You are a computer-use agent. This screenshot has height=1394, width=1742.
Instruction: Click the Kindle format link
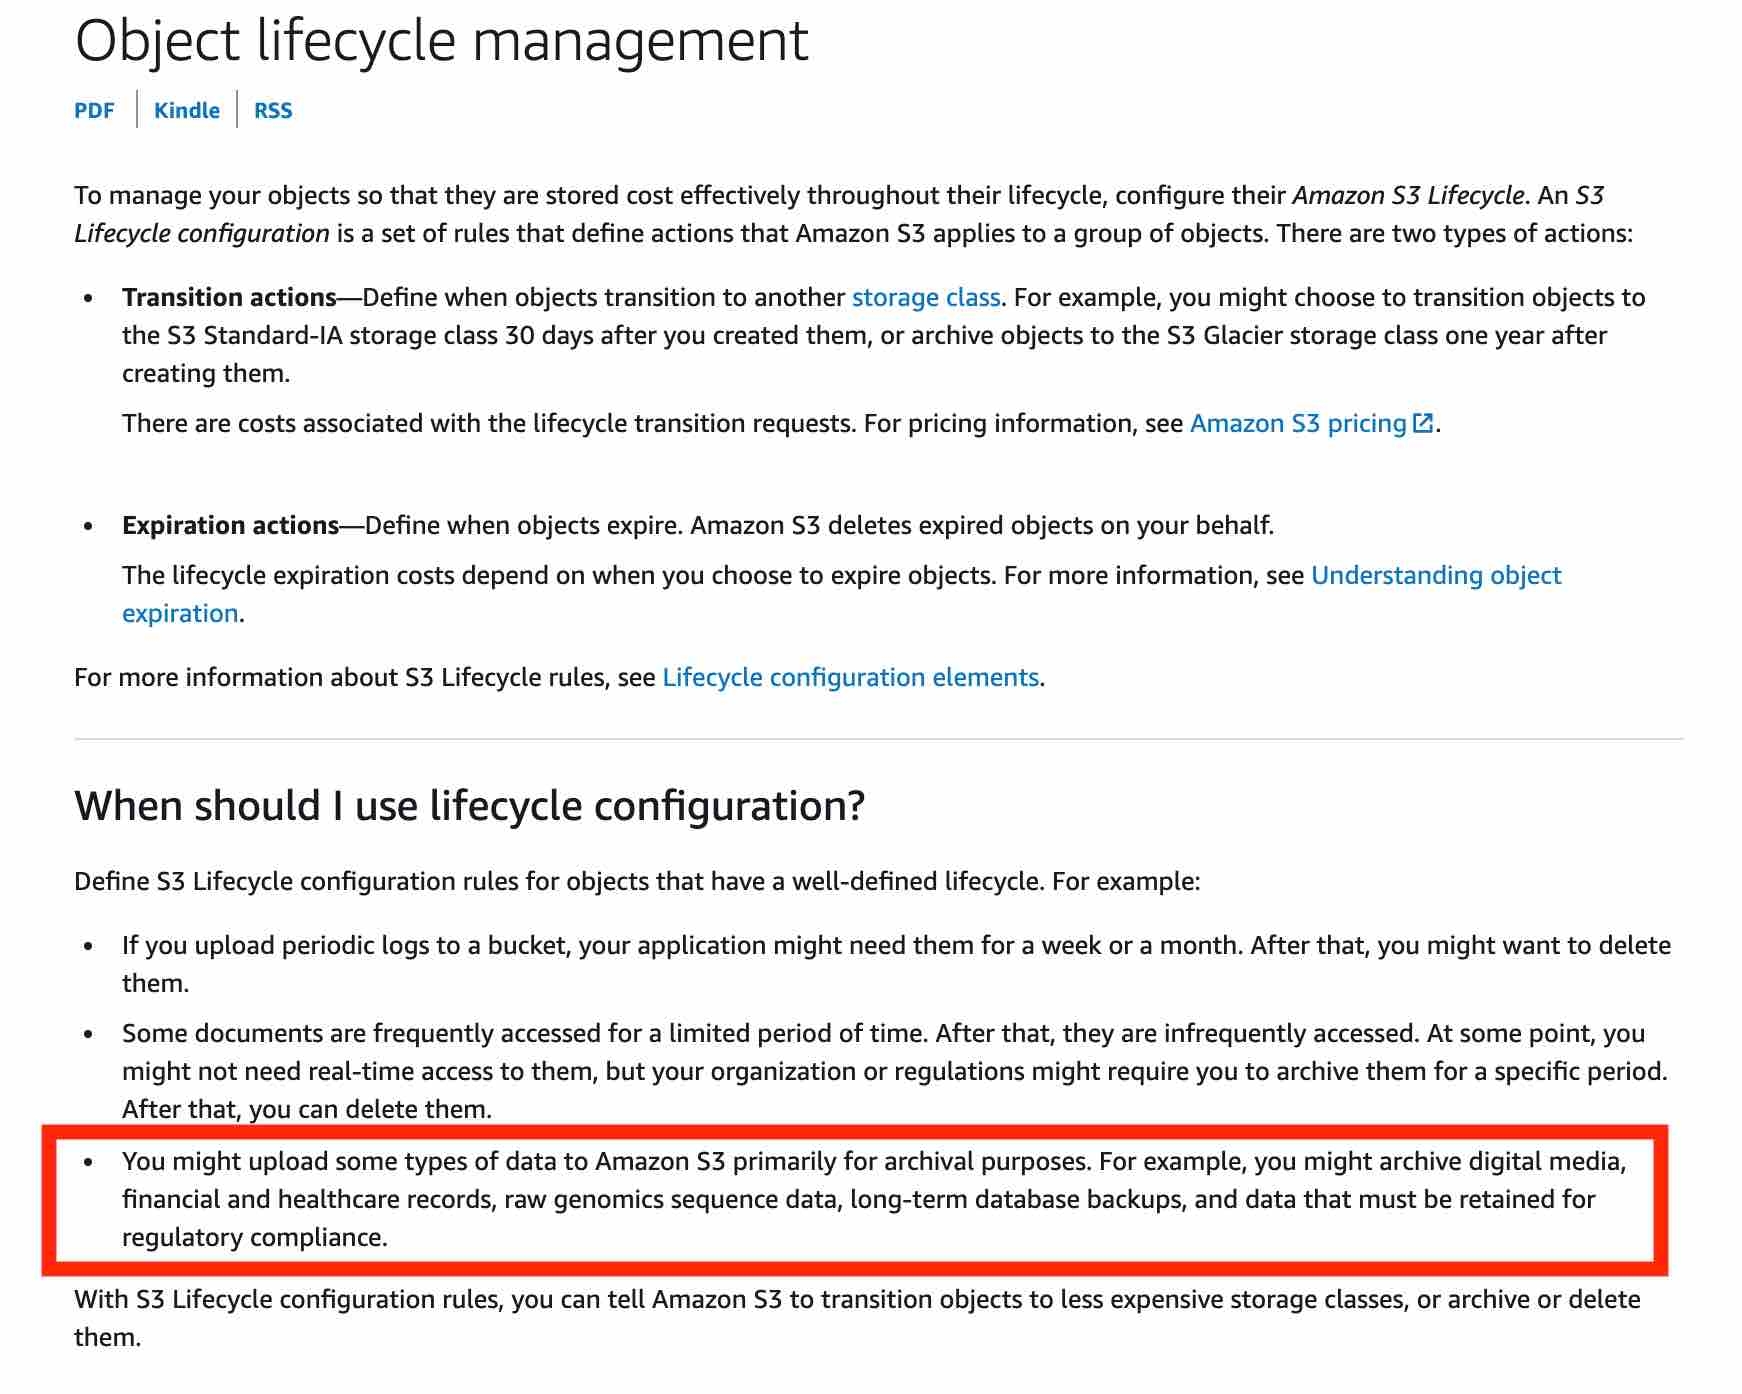tap(186, 110)
